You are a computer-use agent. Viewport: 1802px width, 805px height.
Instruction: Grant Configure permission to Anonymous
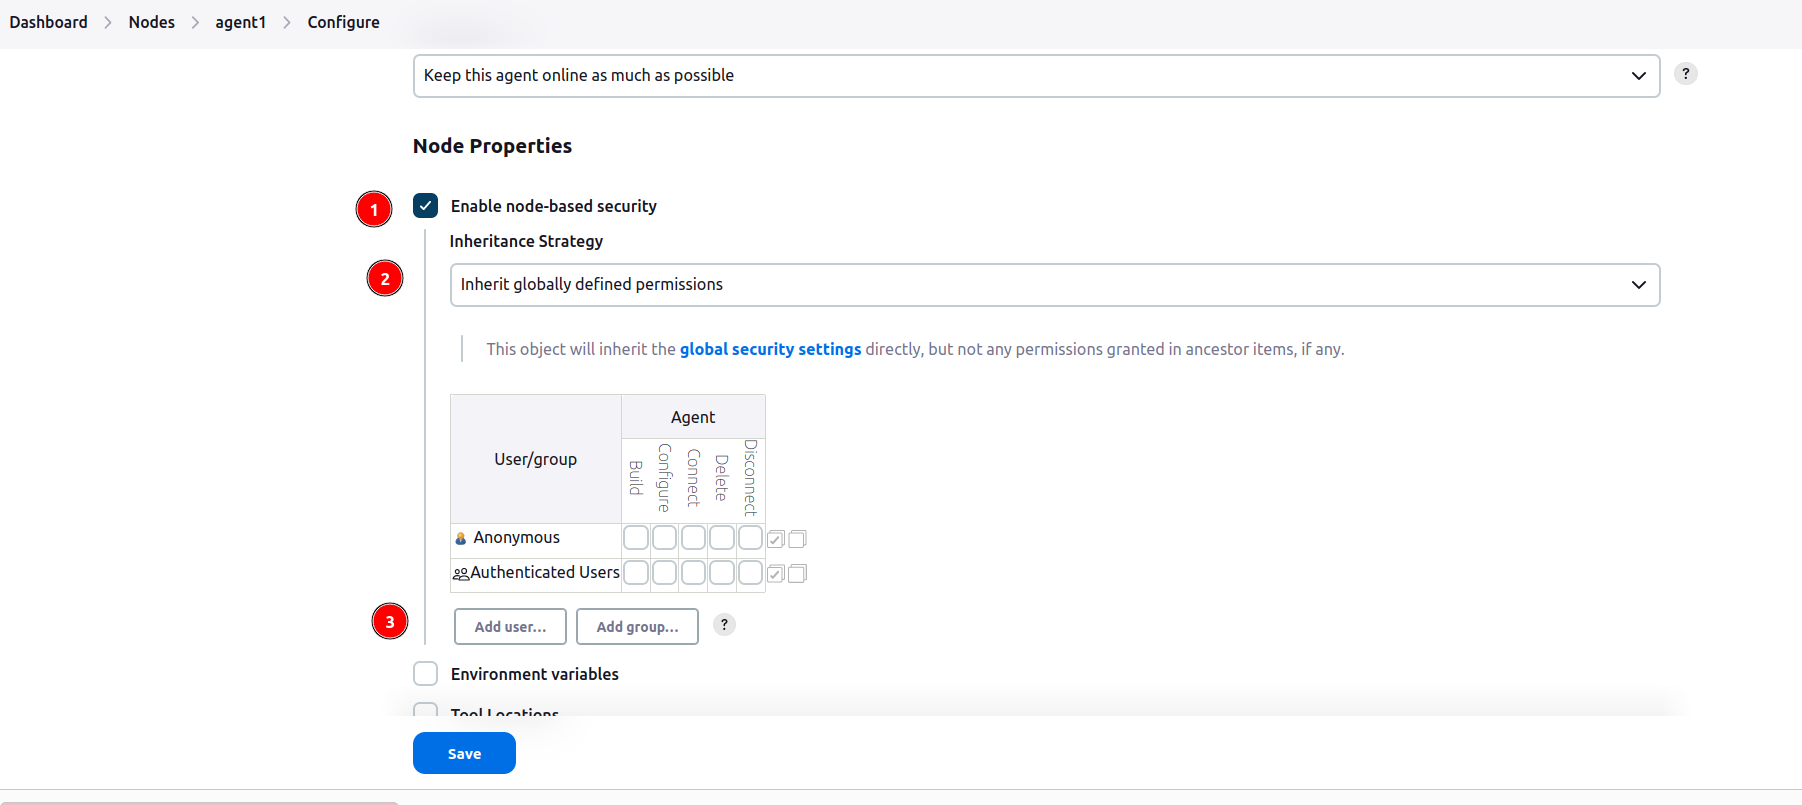[x=665, y=538]
